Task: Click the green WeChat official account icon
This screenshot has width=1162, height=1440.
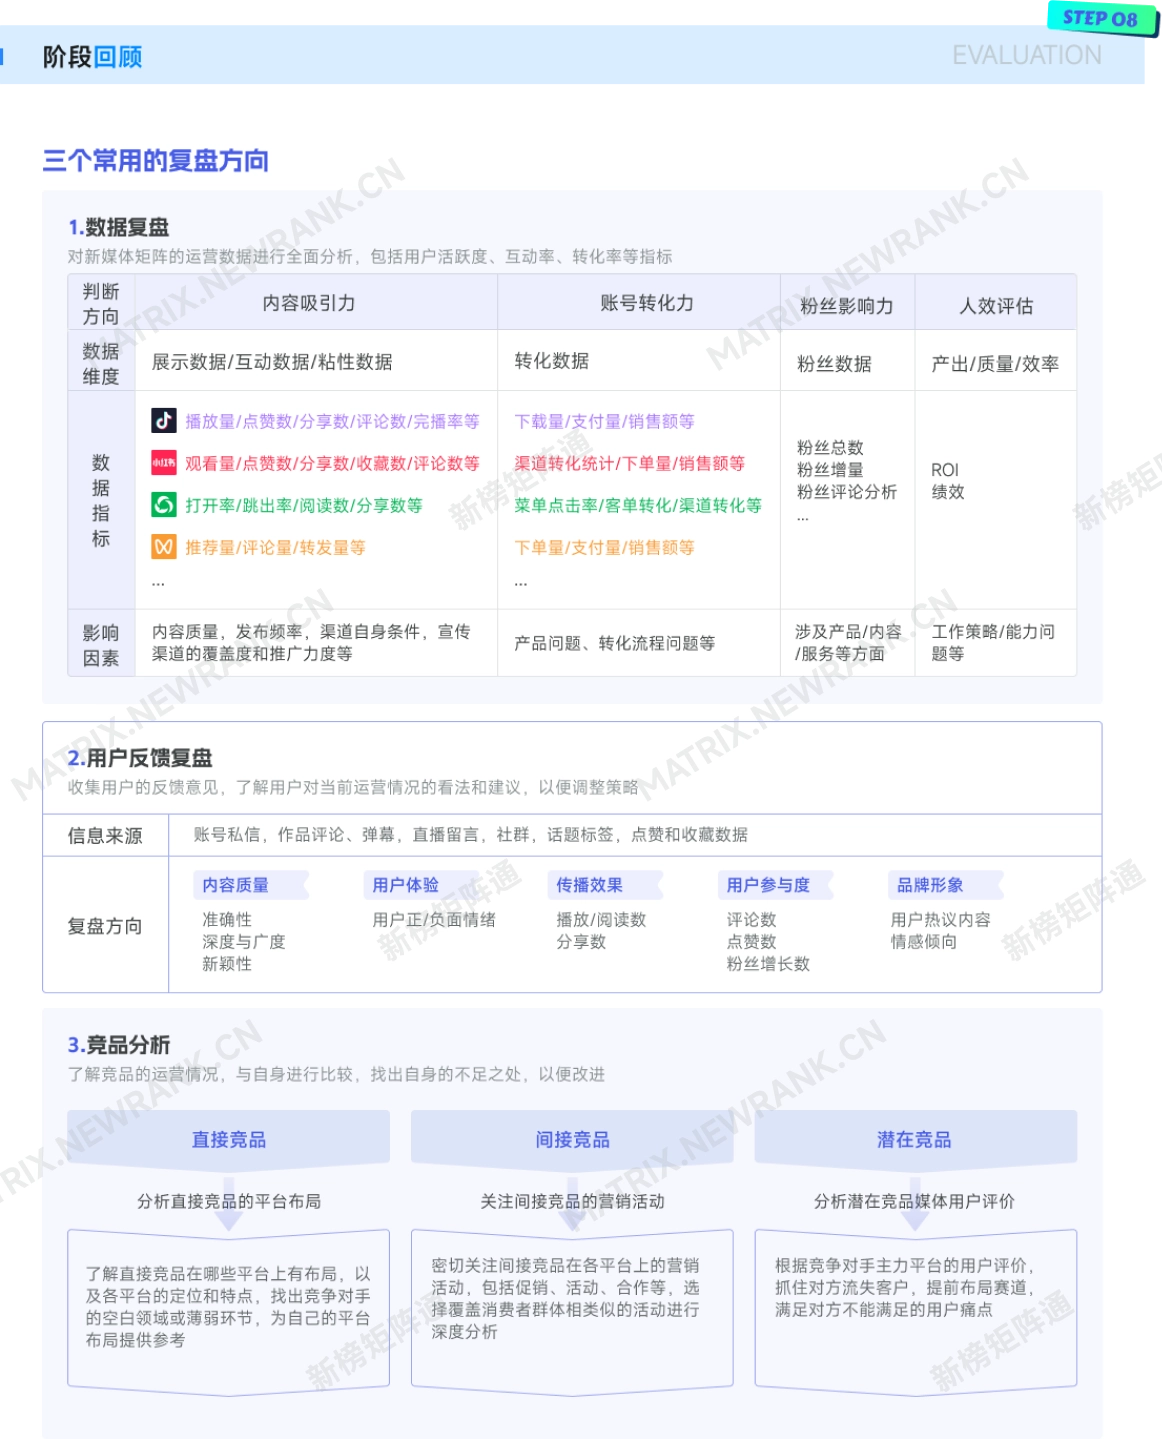Action: click(164, 505)
